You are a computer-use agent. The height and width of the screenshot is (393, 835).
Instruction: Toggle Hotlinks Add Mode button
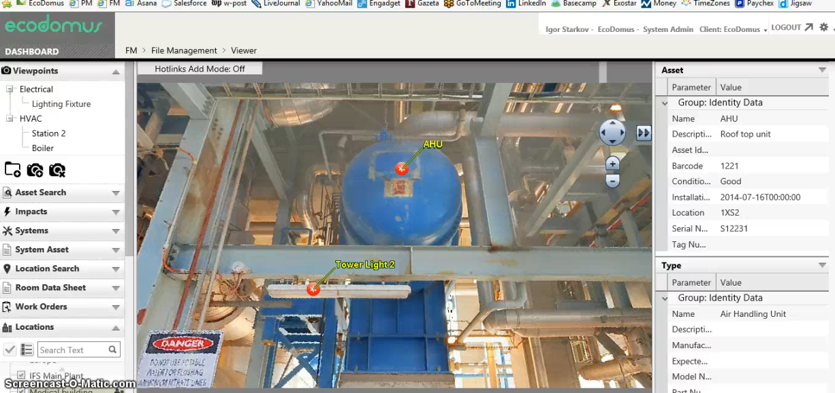200,69
